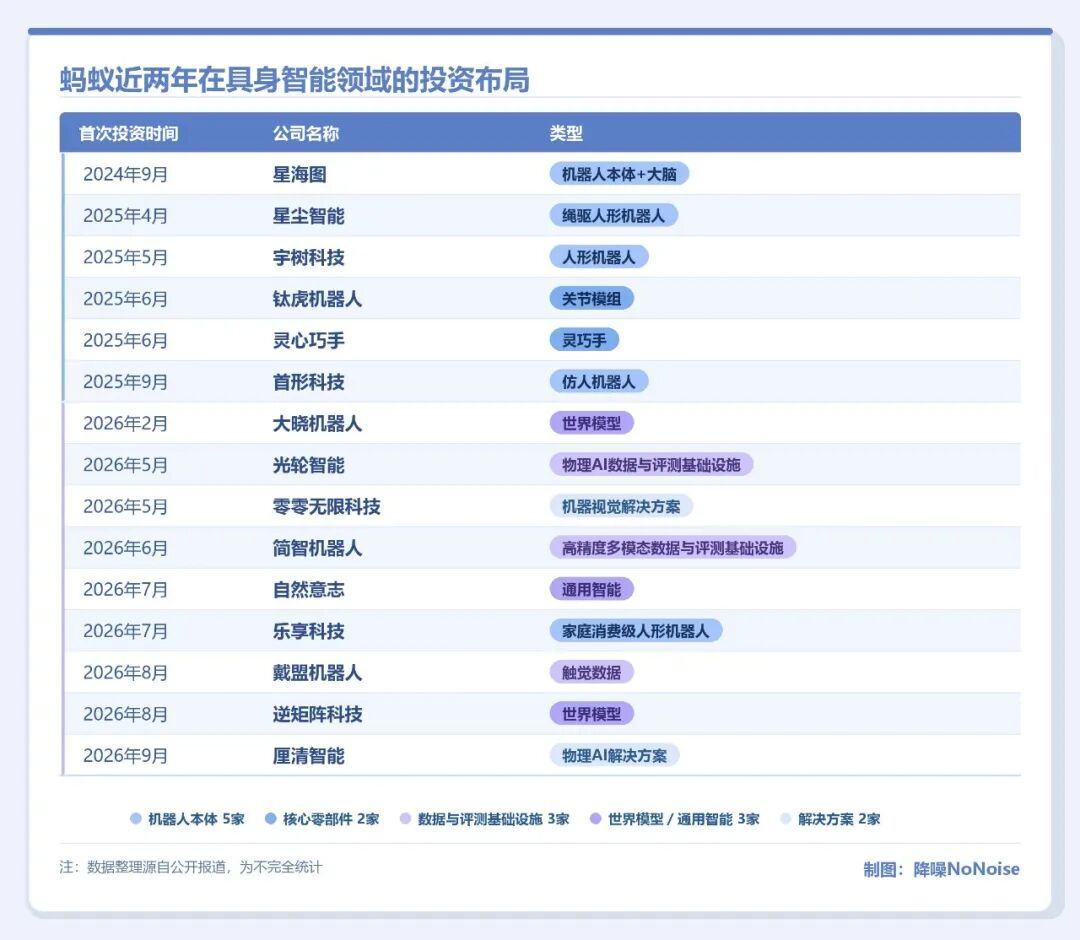Click the 数据与评测基础设施 legend dot
1080x940 pixels.
(406, 818)
